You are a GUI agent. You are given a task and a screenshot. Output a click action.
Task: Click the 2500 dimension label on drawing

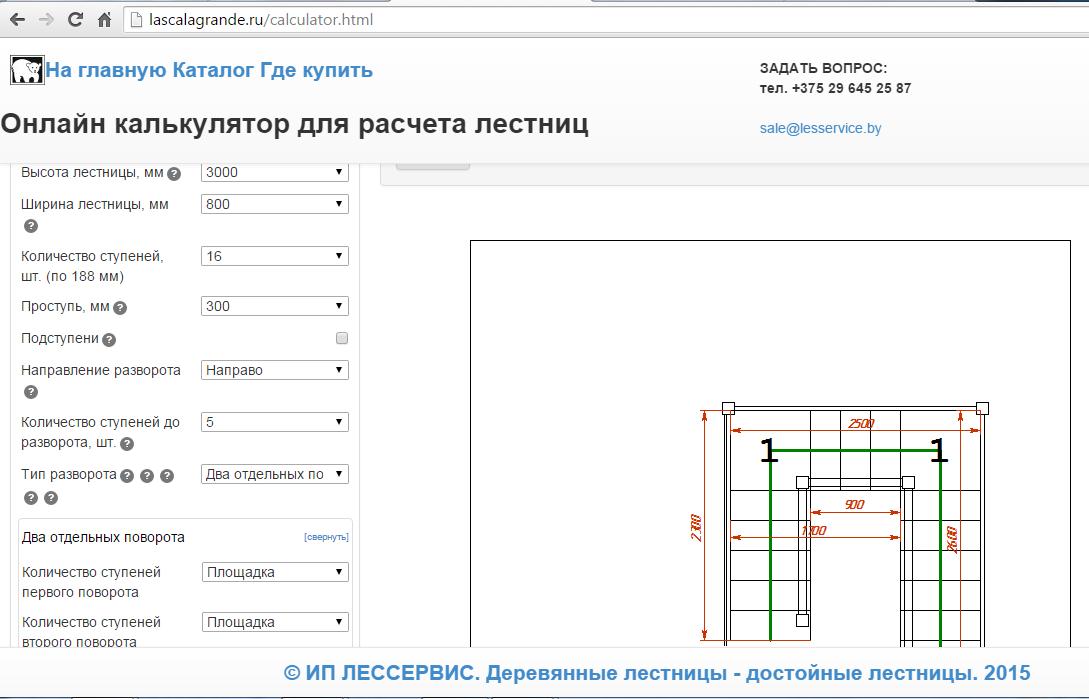coord(861,423)
